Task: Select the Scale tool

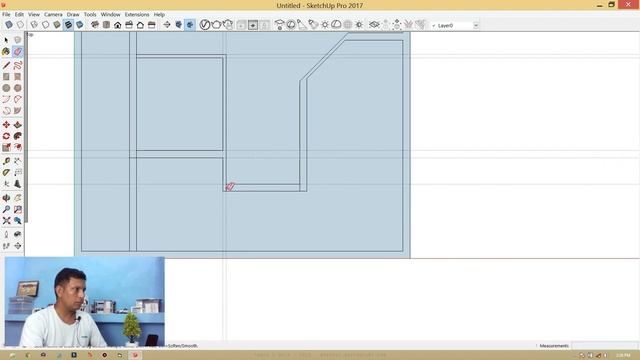Action: click(x=6, y=147)
